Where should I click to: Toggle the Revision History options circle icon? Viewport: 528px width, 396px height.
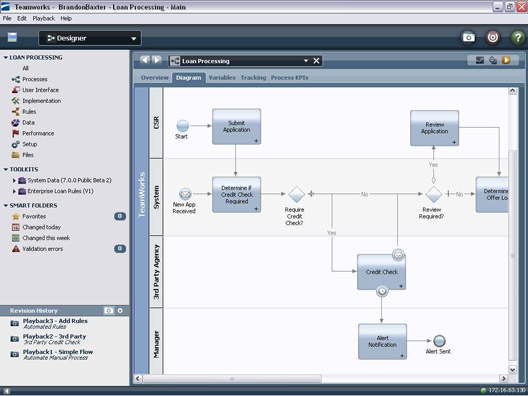tap(120, 310)
